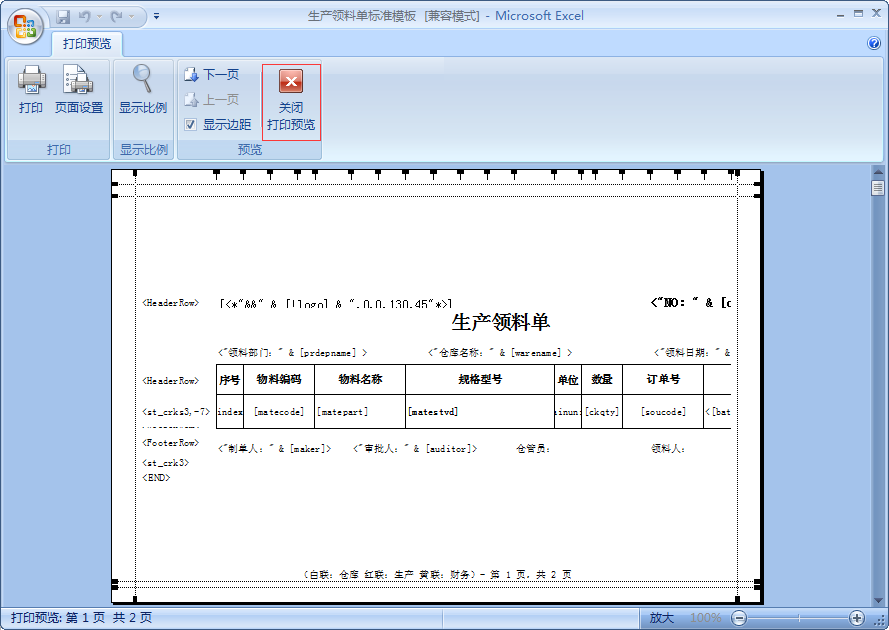
Task: Click the 放大 label in status bar
Action: point(662,618)
